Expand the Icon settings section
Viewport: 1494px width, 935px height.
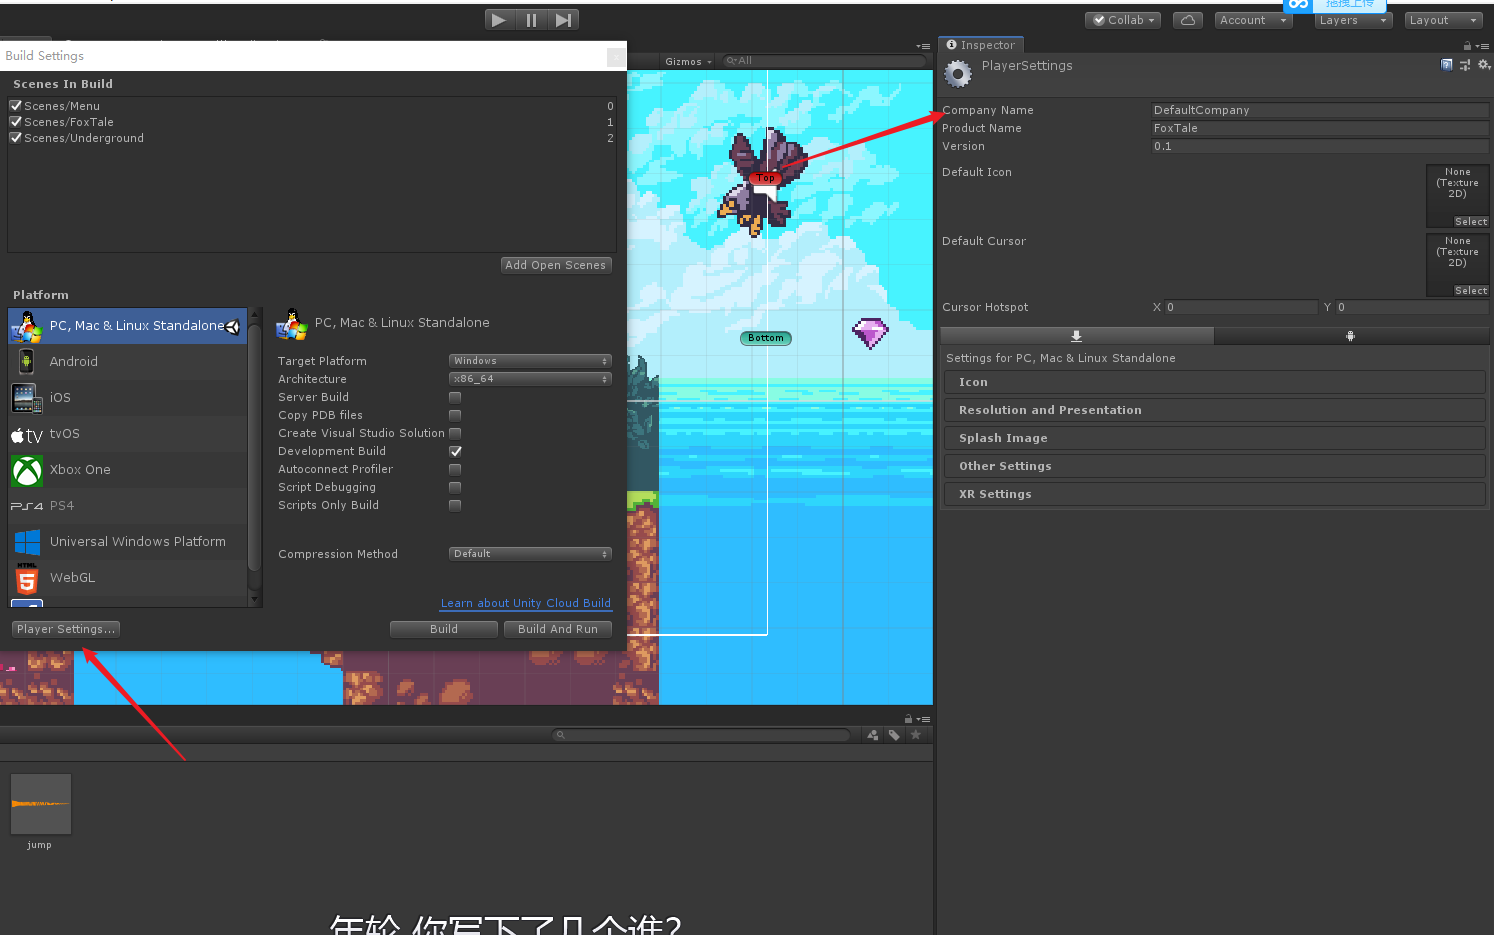1214,382
